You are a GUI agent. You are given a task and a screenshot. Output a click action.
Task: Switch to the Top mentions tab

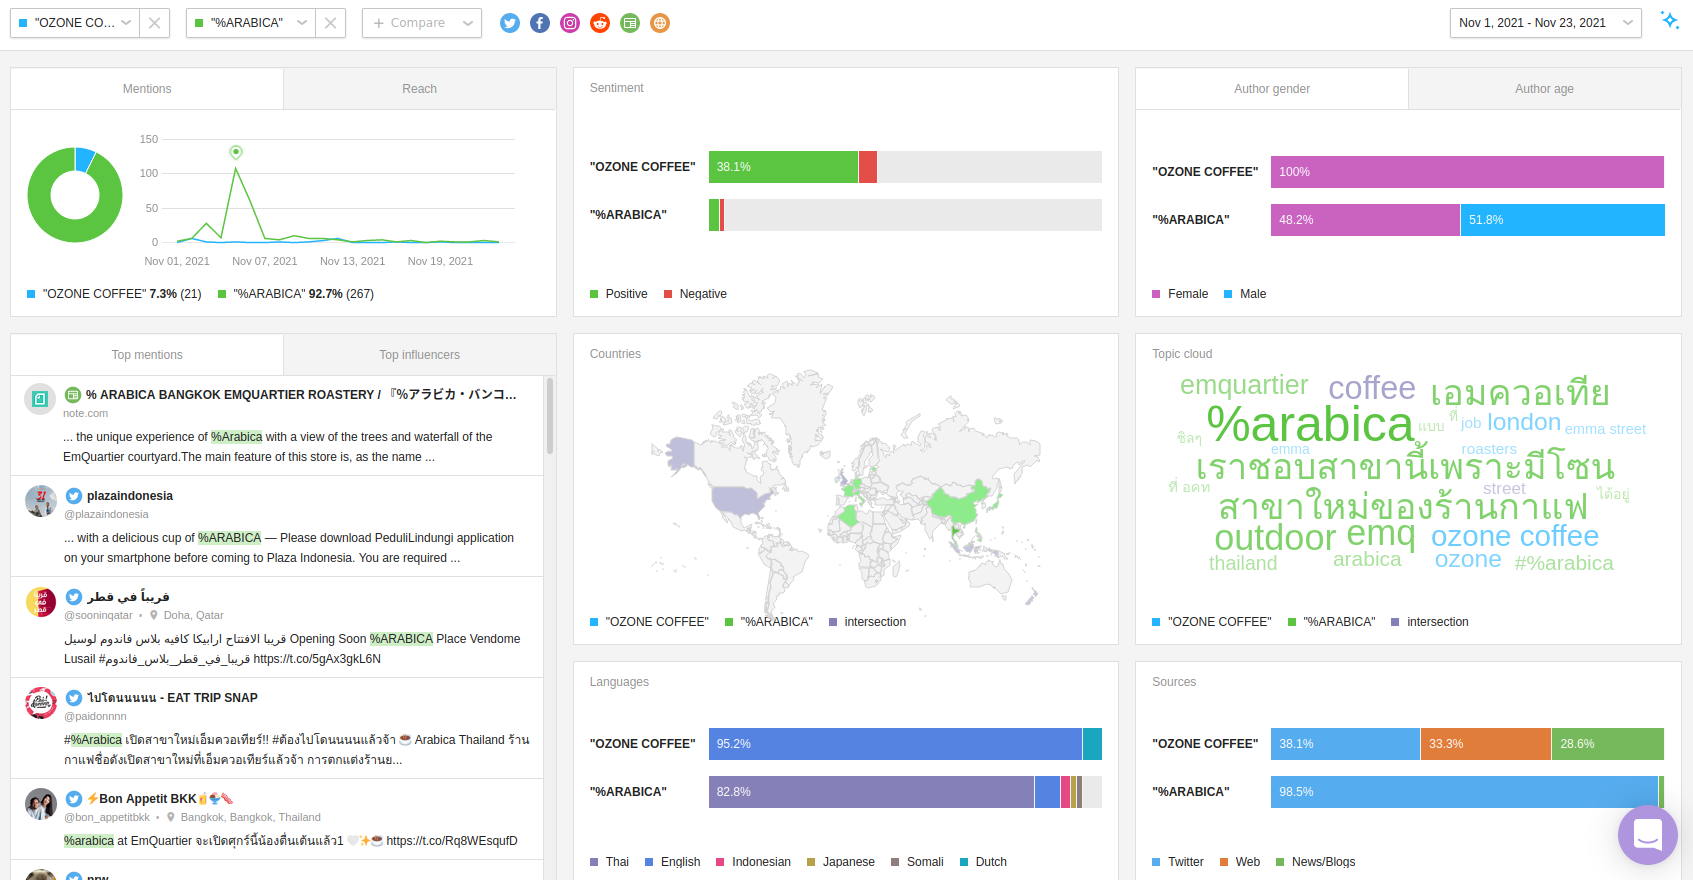pos(147,355)
